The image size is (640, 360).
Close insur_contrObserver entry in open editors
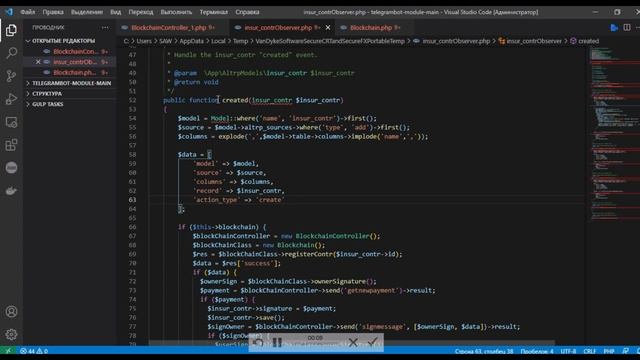click(x=38, y=62)
